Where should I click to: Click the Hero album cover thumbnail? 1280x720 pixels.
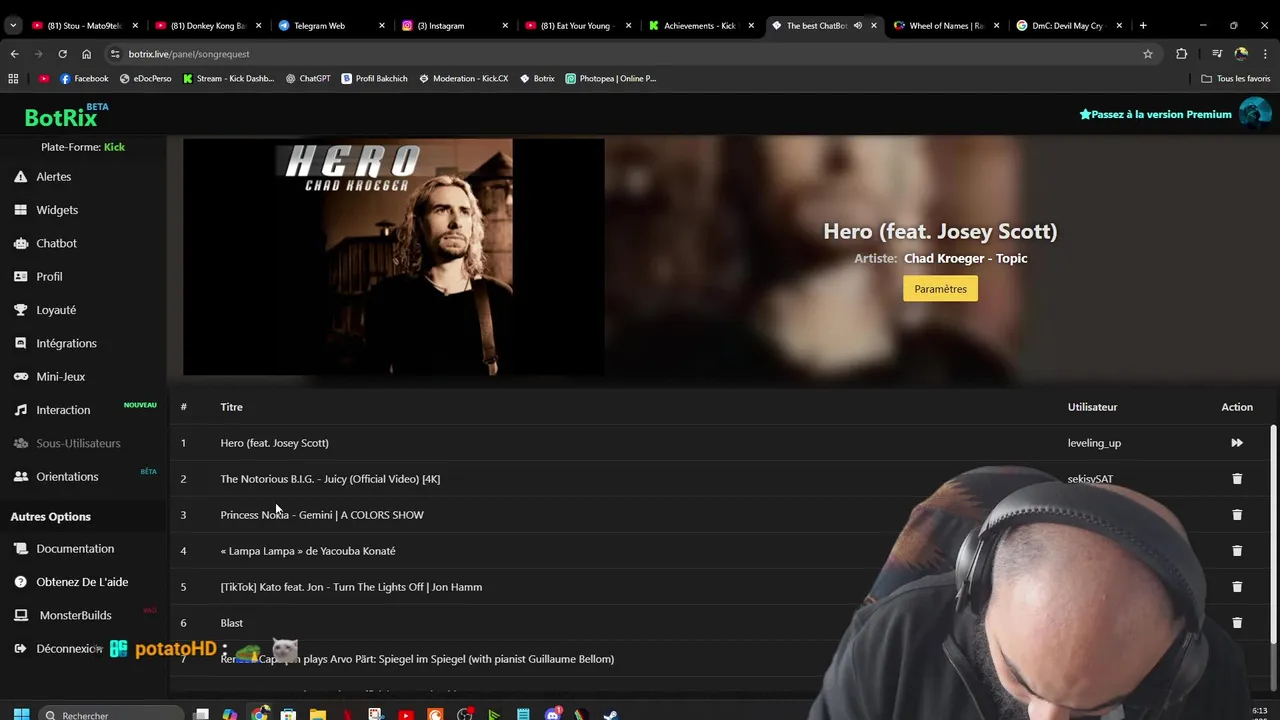[393, 257]
